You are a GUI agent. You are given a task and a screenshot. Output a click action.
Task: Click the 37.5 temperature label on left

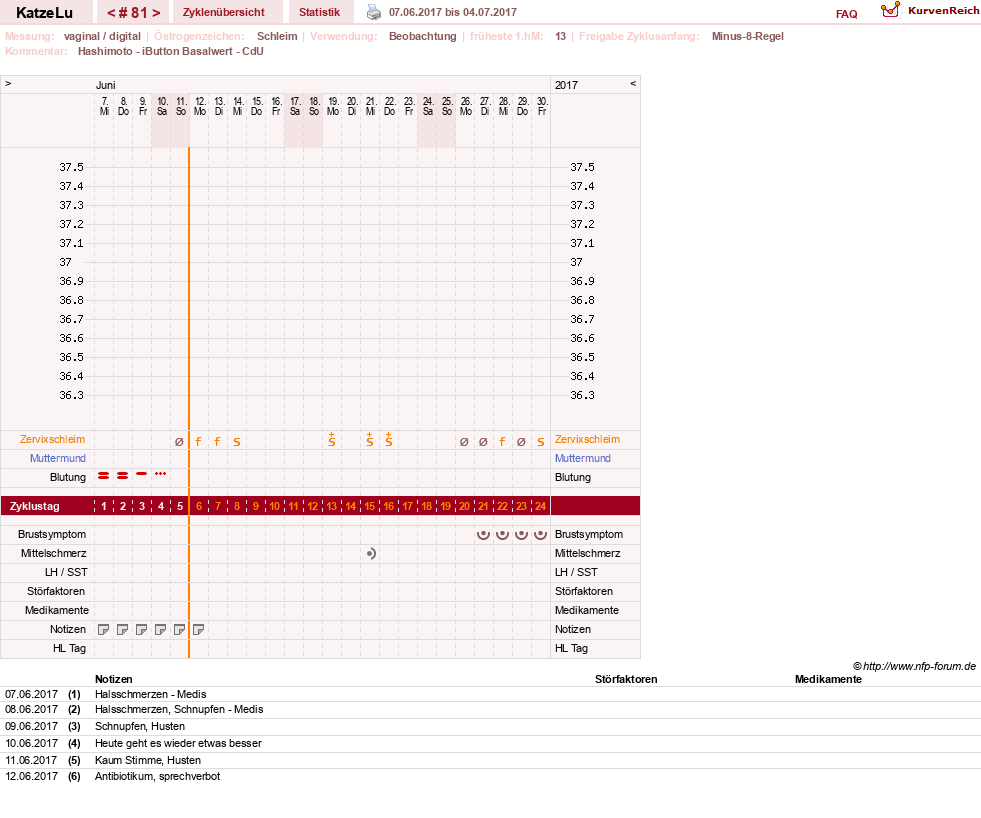click(71, 167)
